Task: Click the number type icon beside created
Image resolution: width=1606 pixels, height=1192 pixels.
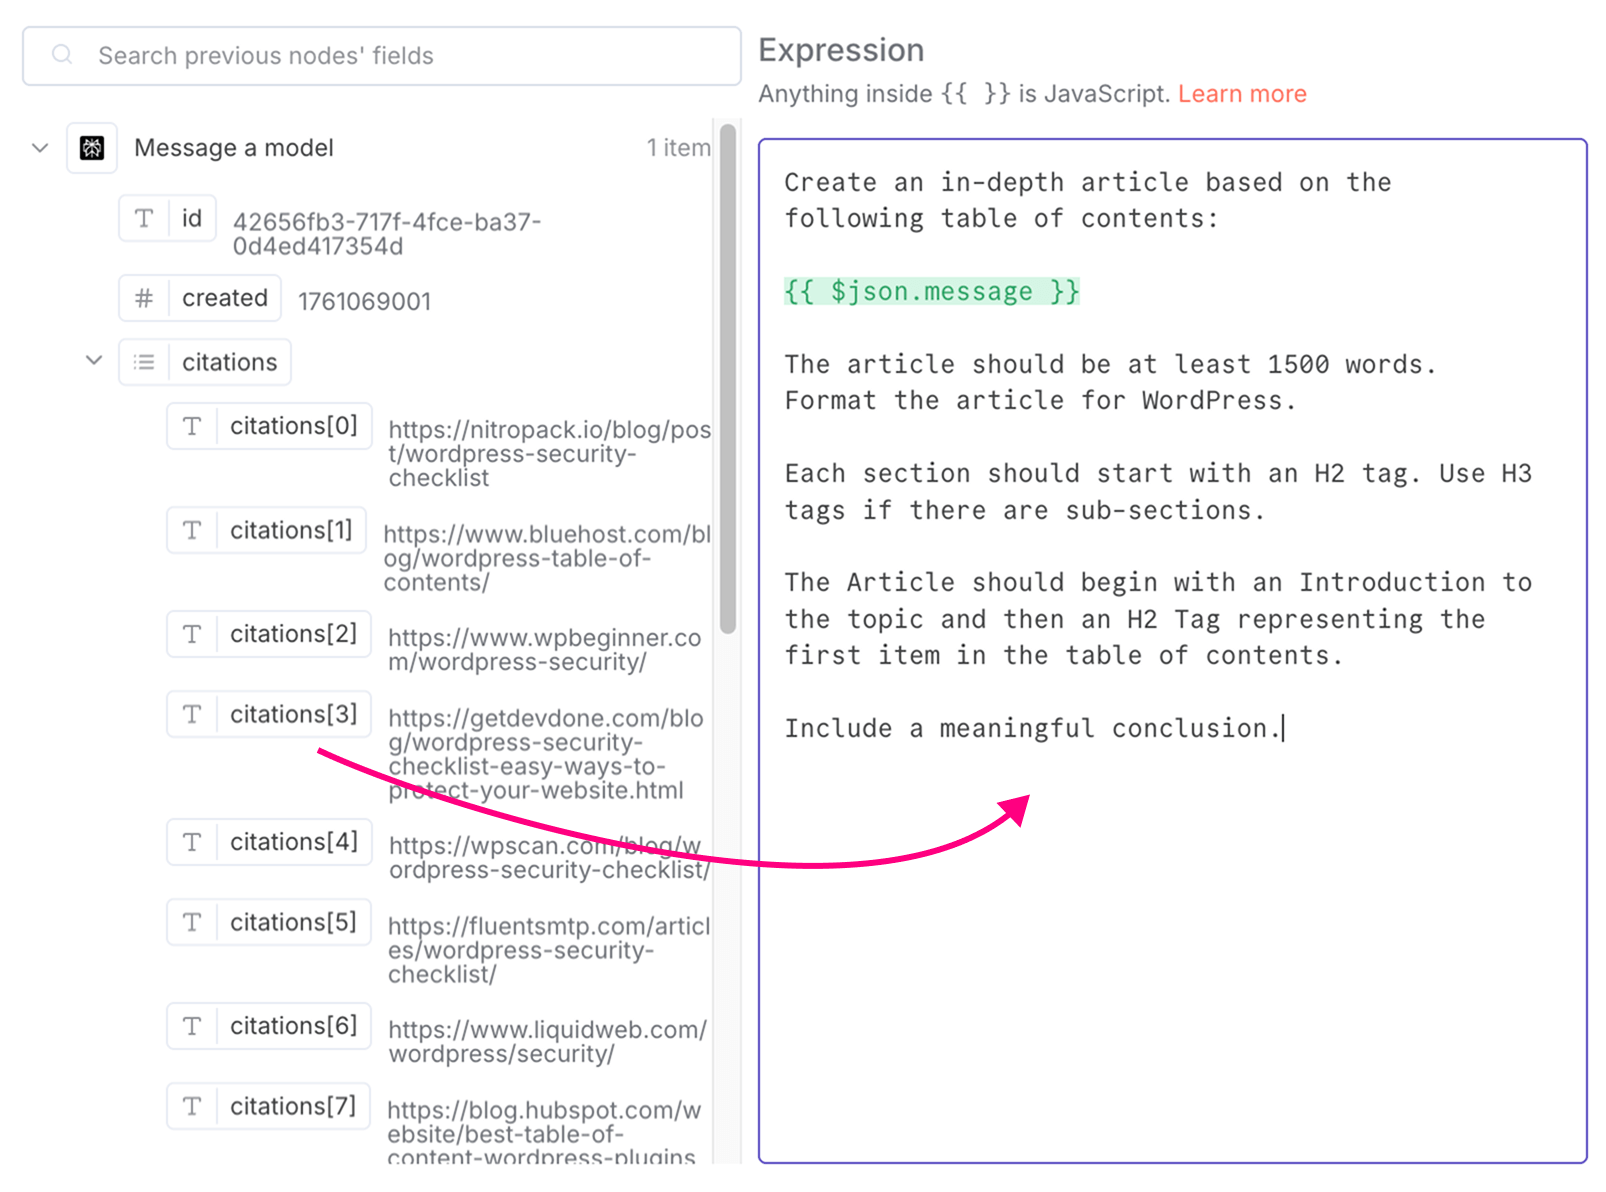Action: [x=144, y=298]
